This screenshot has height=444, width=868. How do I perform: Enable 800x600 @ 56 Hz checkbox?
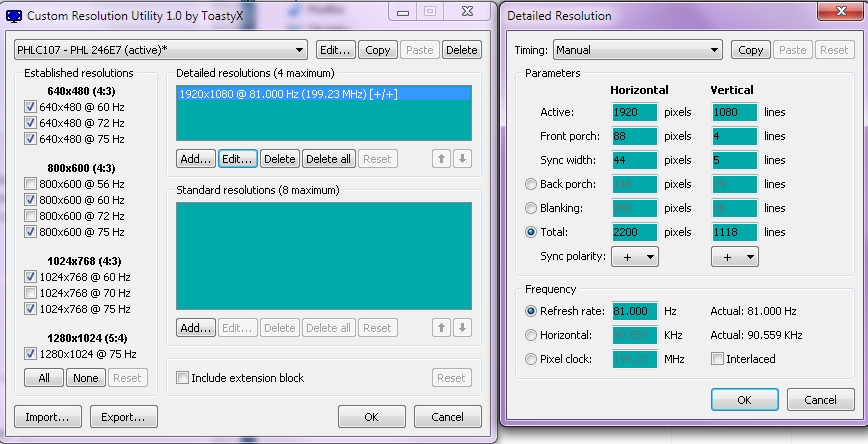click(30, 184)
